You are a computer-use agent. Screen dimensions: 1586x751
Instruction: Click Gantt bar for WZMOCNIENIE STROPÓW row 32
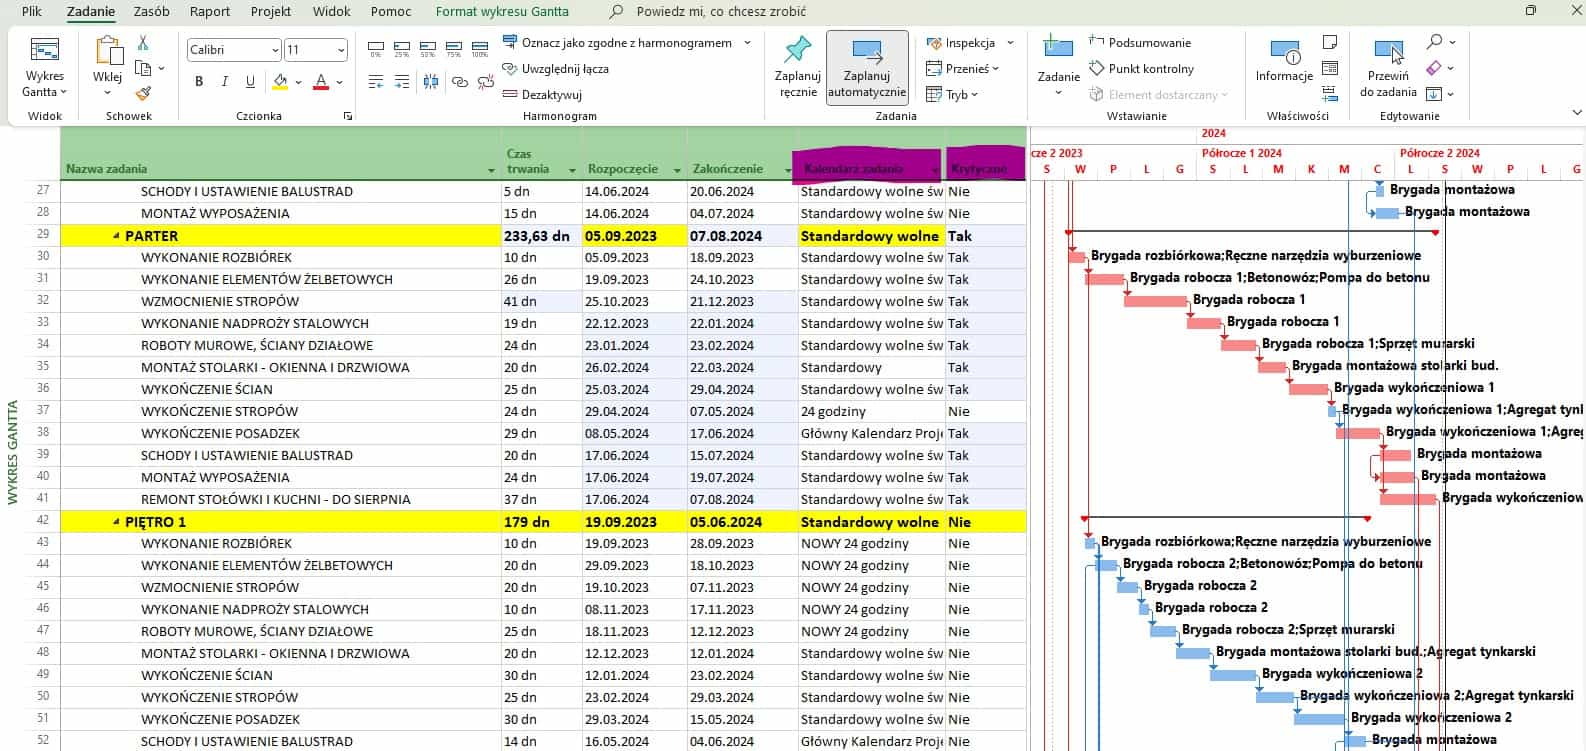(1155, 301)
